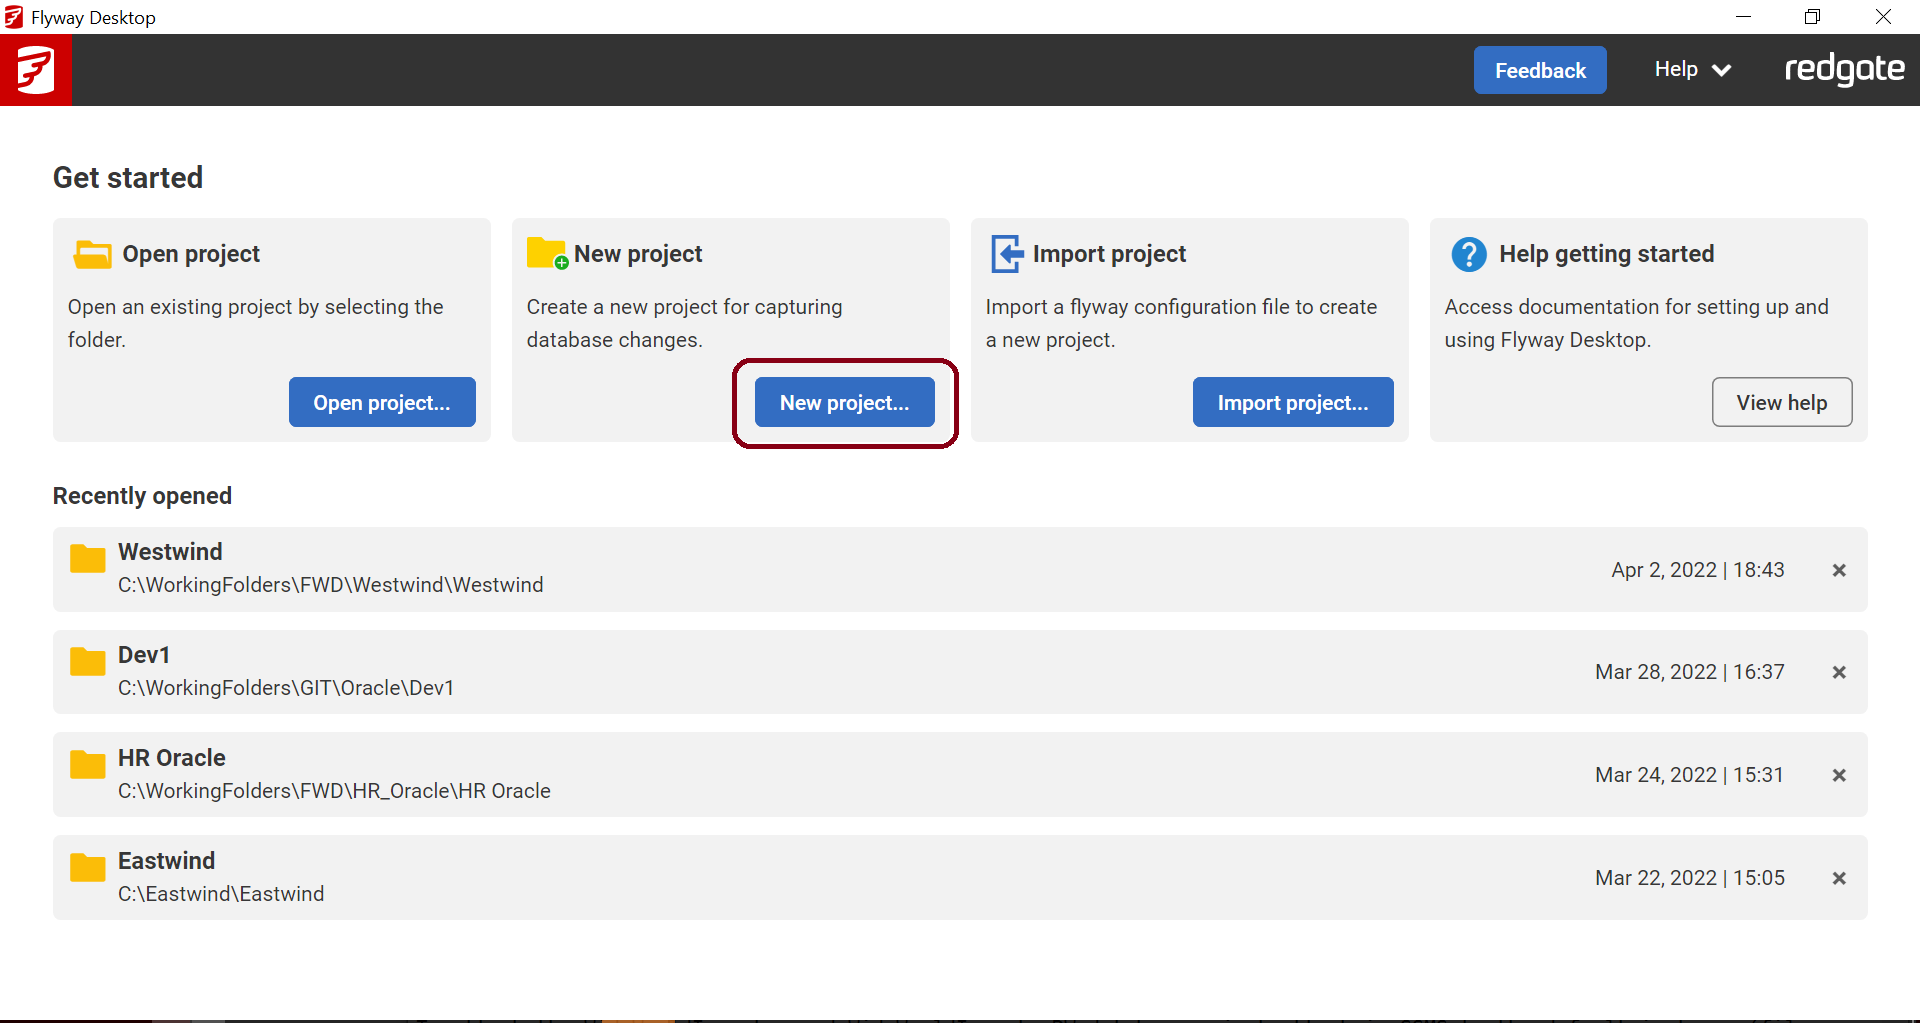Click the folder icon beside Westwind
This screenshot has height=1023, width=1925.
click(87, 559)
